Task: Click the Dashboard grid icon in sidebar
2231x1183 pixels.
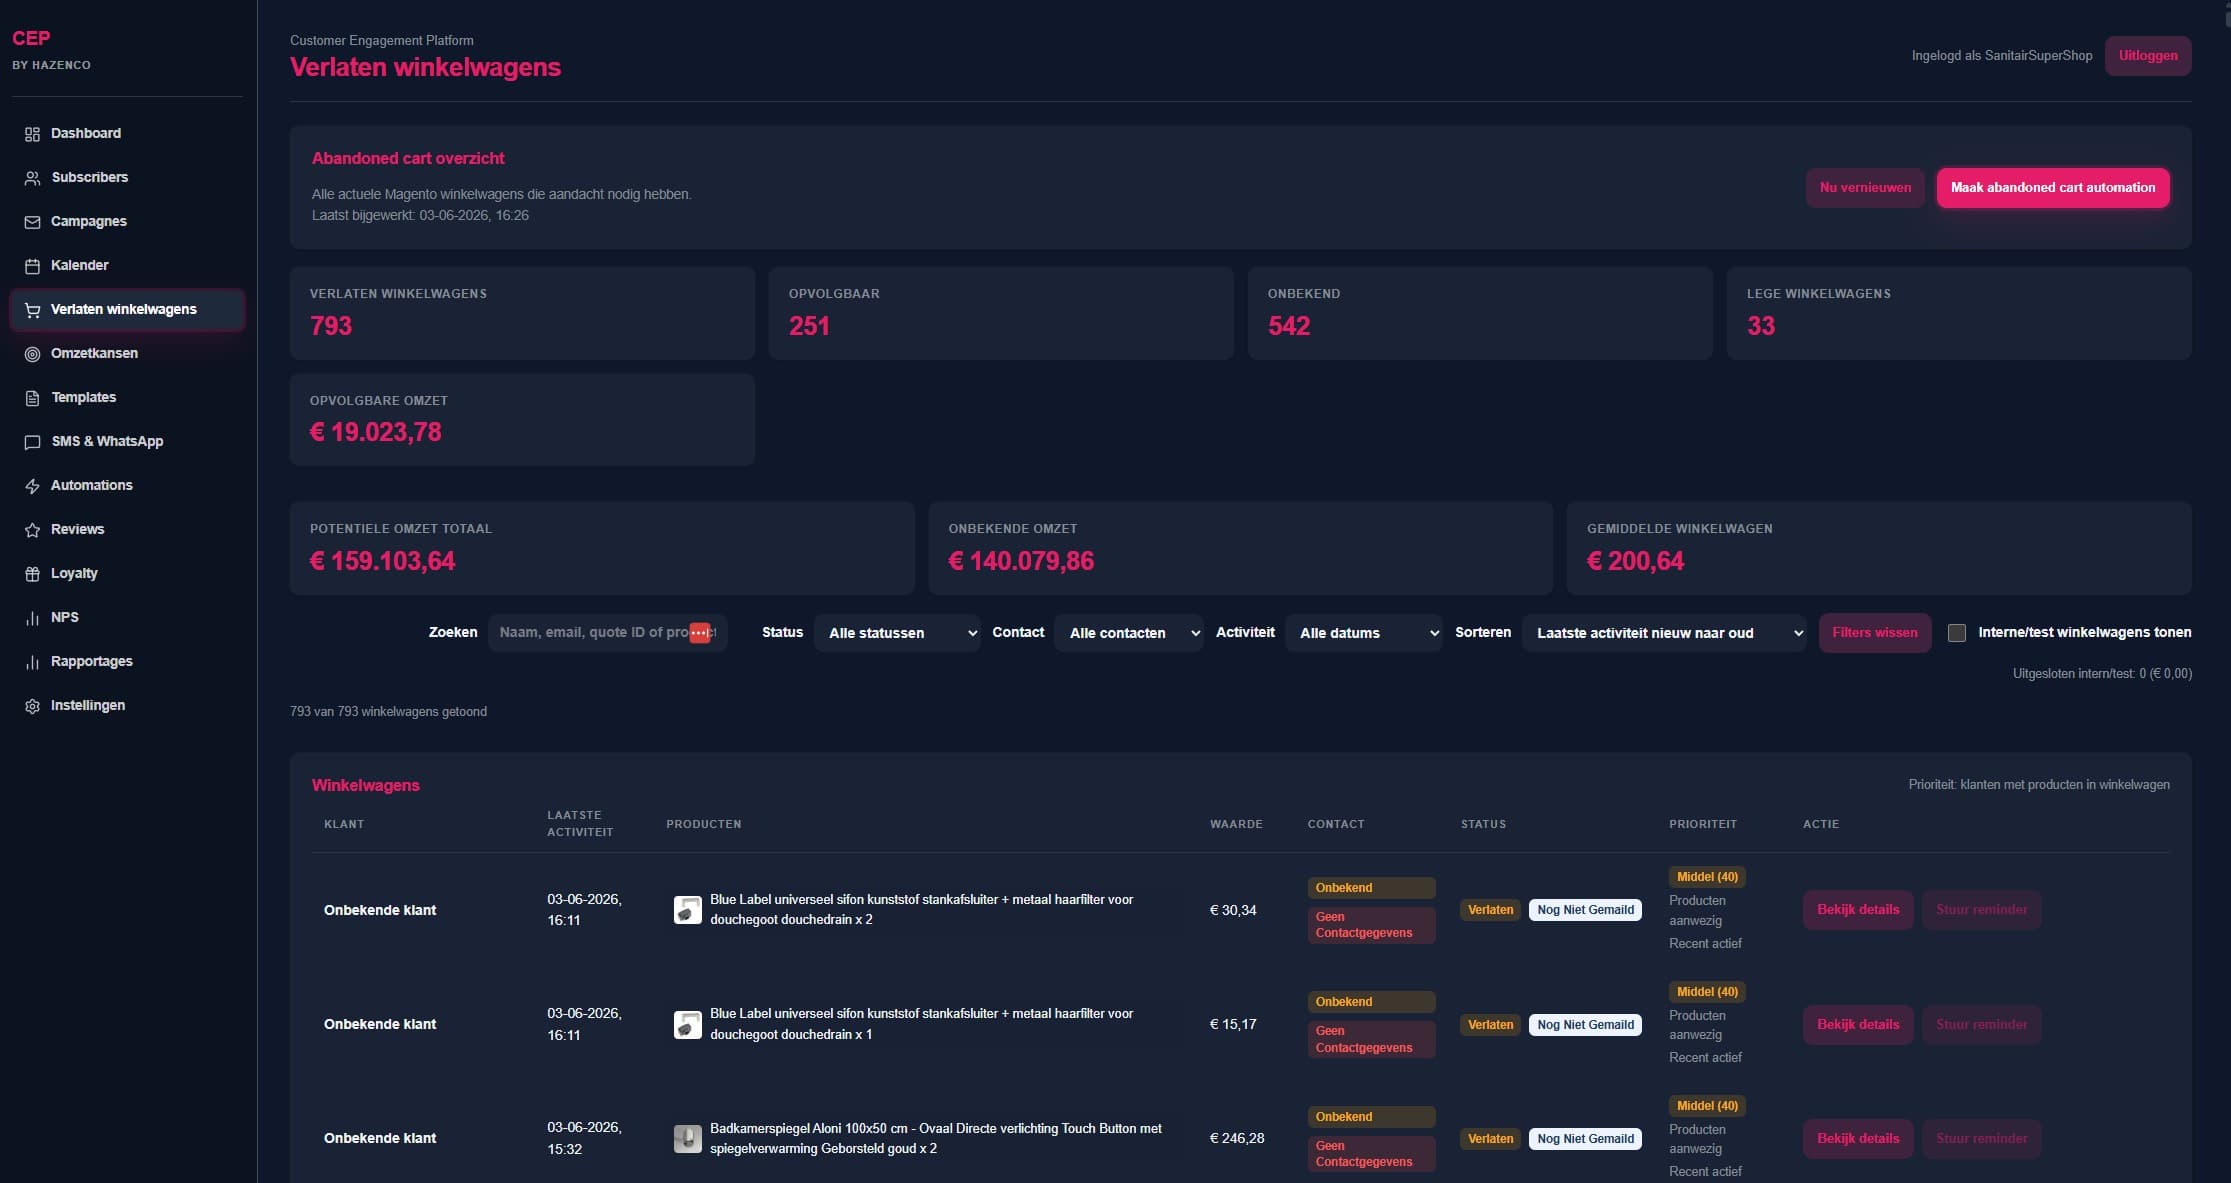Action: pyautogui.click(x=32, y=134)
